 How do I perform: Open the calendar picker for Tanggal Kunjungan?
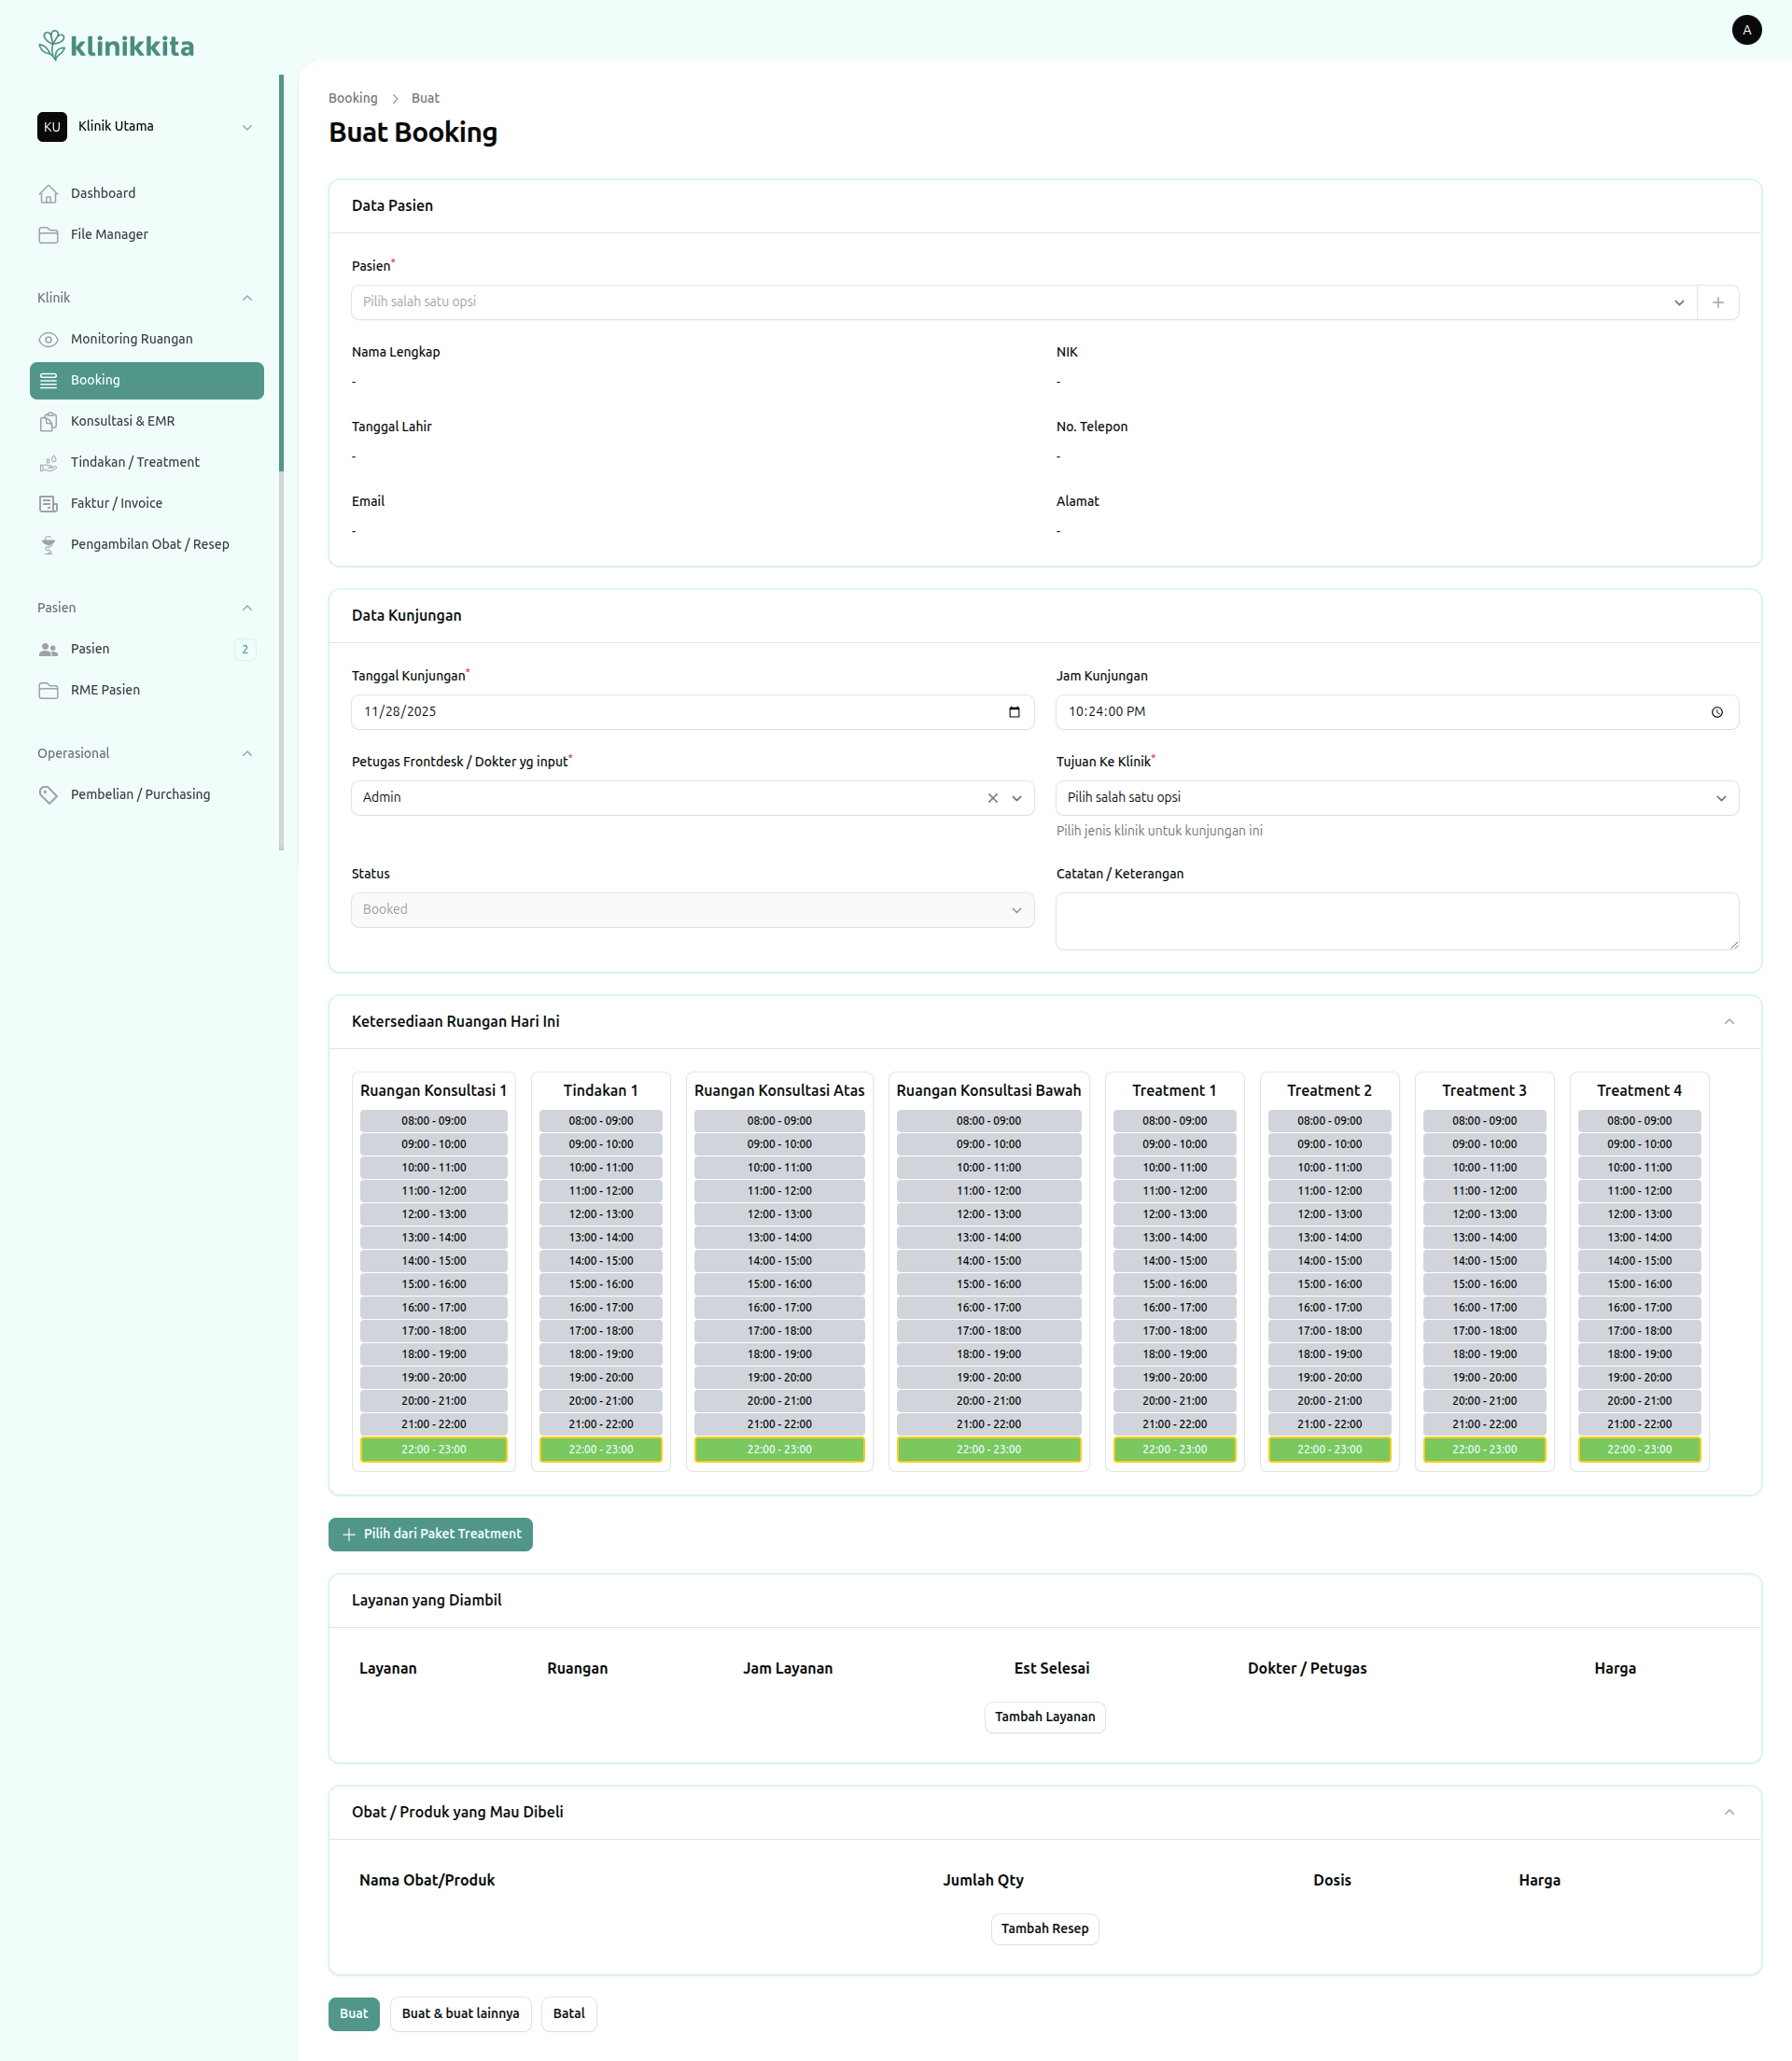1014,712
